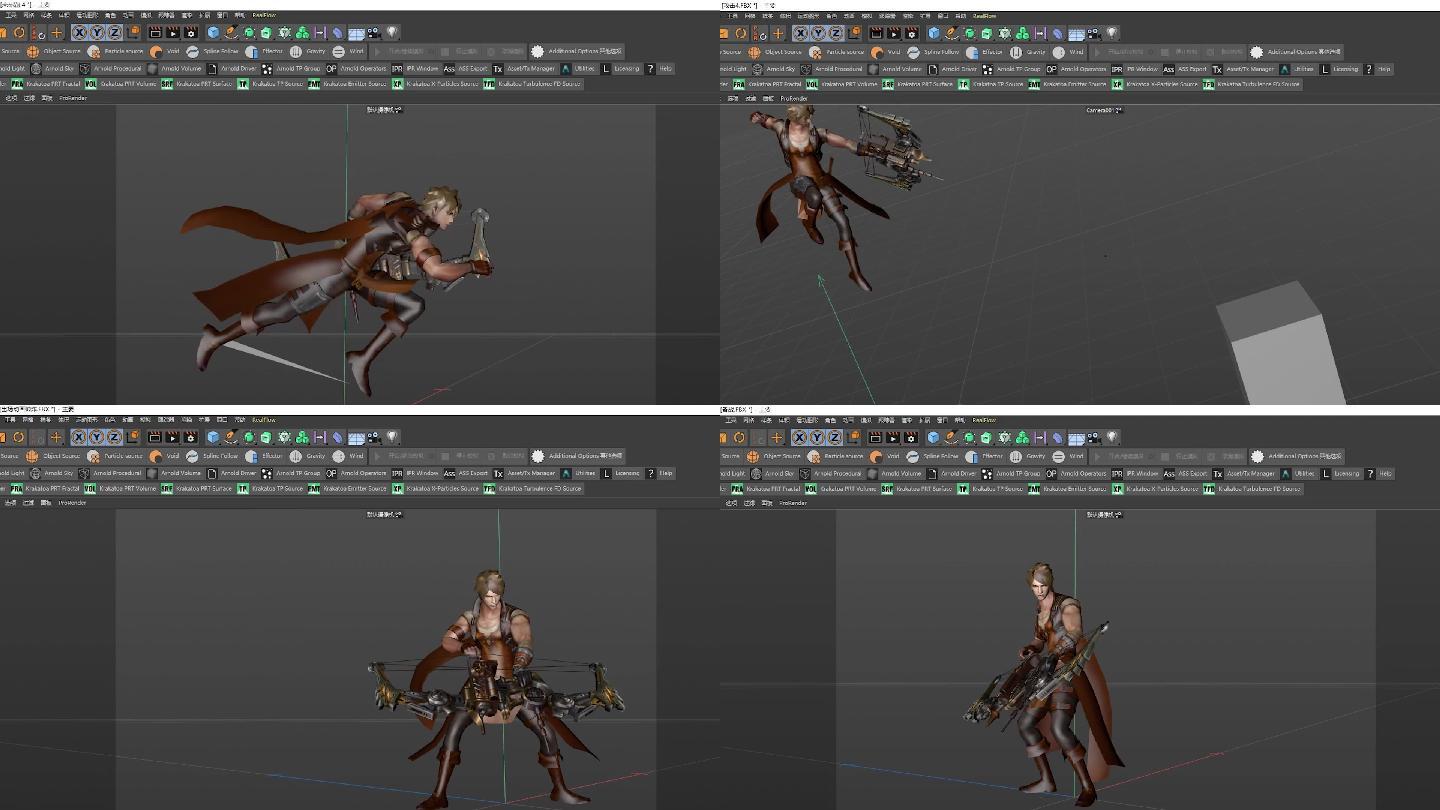
Task: Toggle Y axis lock in the leaping-character window
Action: [x=98, y=32]
